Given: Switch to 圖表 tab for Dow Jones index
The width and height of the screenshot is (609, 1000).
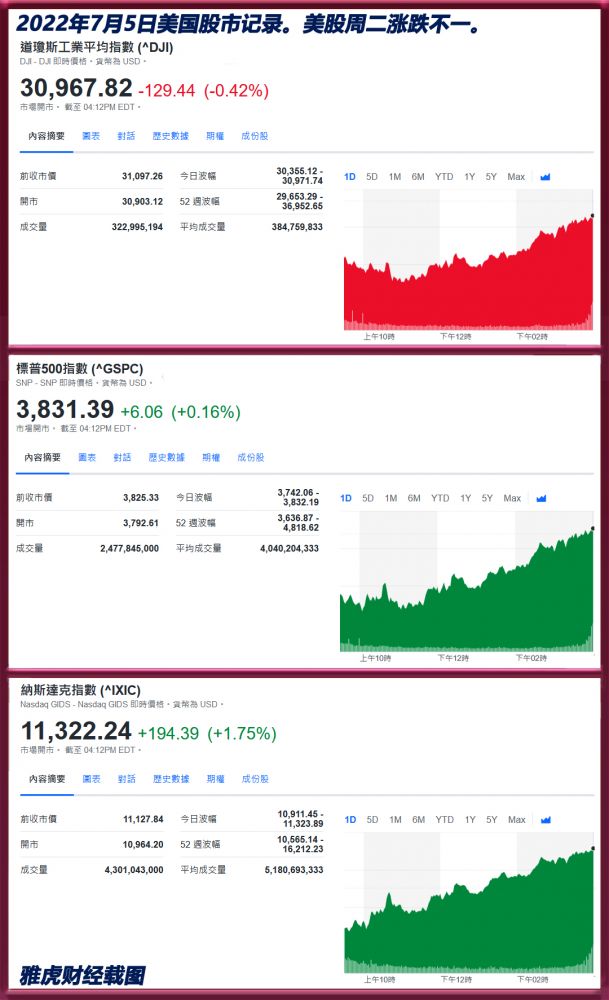Looking at the screenshot, I should click(91, 136).
